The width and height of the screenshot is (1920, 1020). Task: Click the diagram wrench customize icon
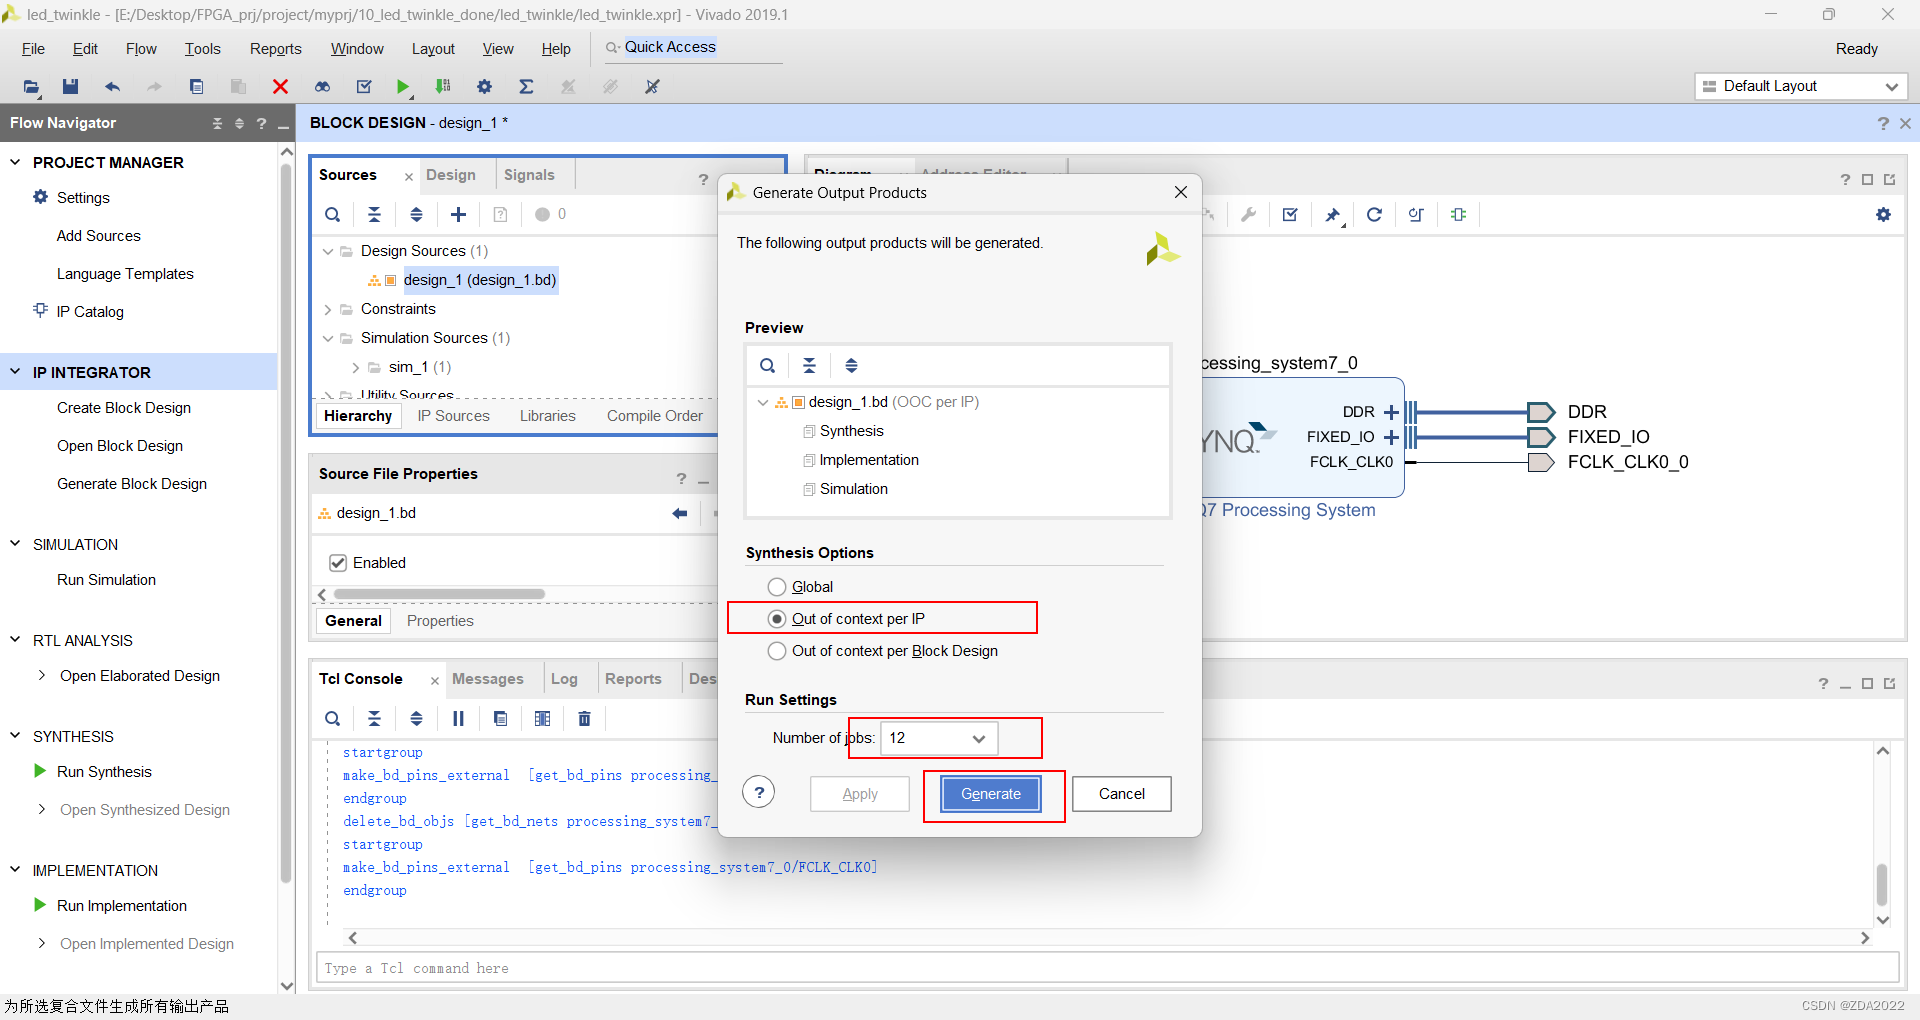click(1248, 214)
